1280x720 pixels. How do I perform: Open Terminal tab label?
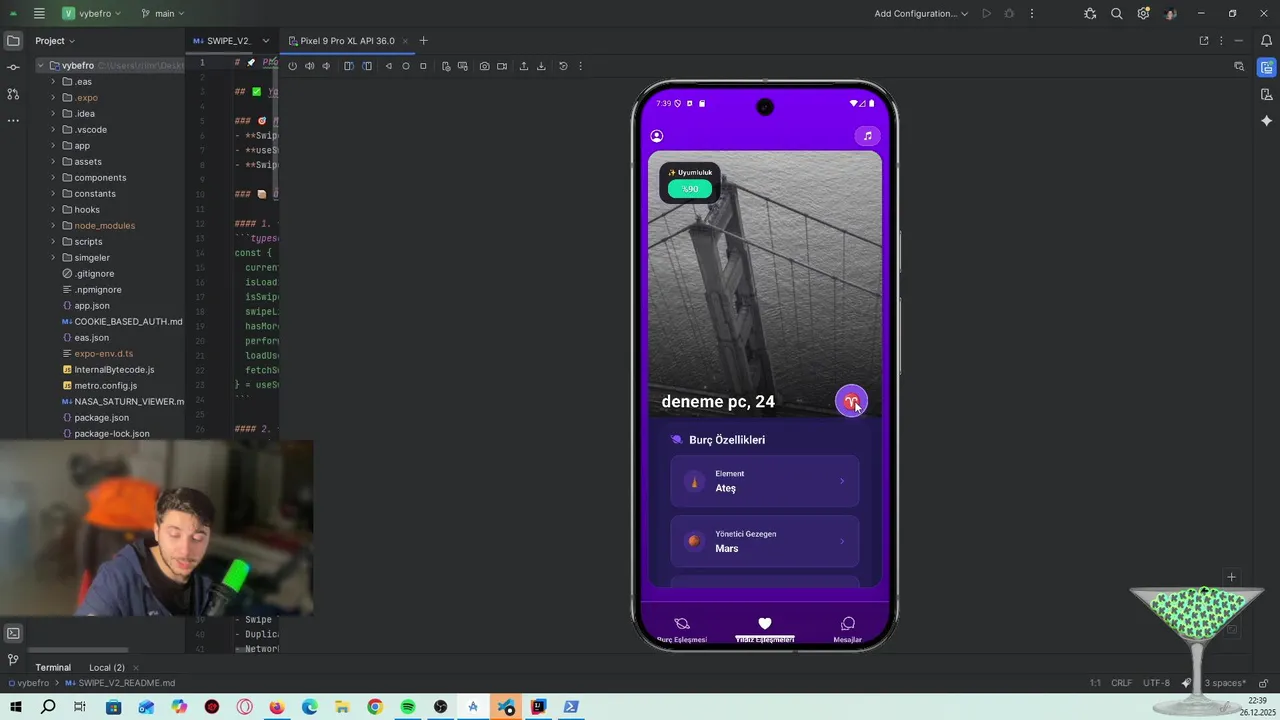(x=53, y=667)
